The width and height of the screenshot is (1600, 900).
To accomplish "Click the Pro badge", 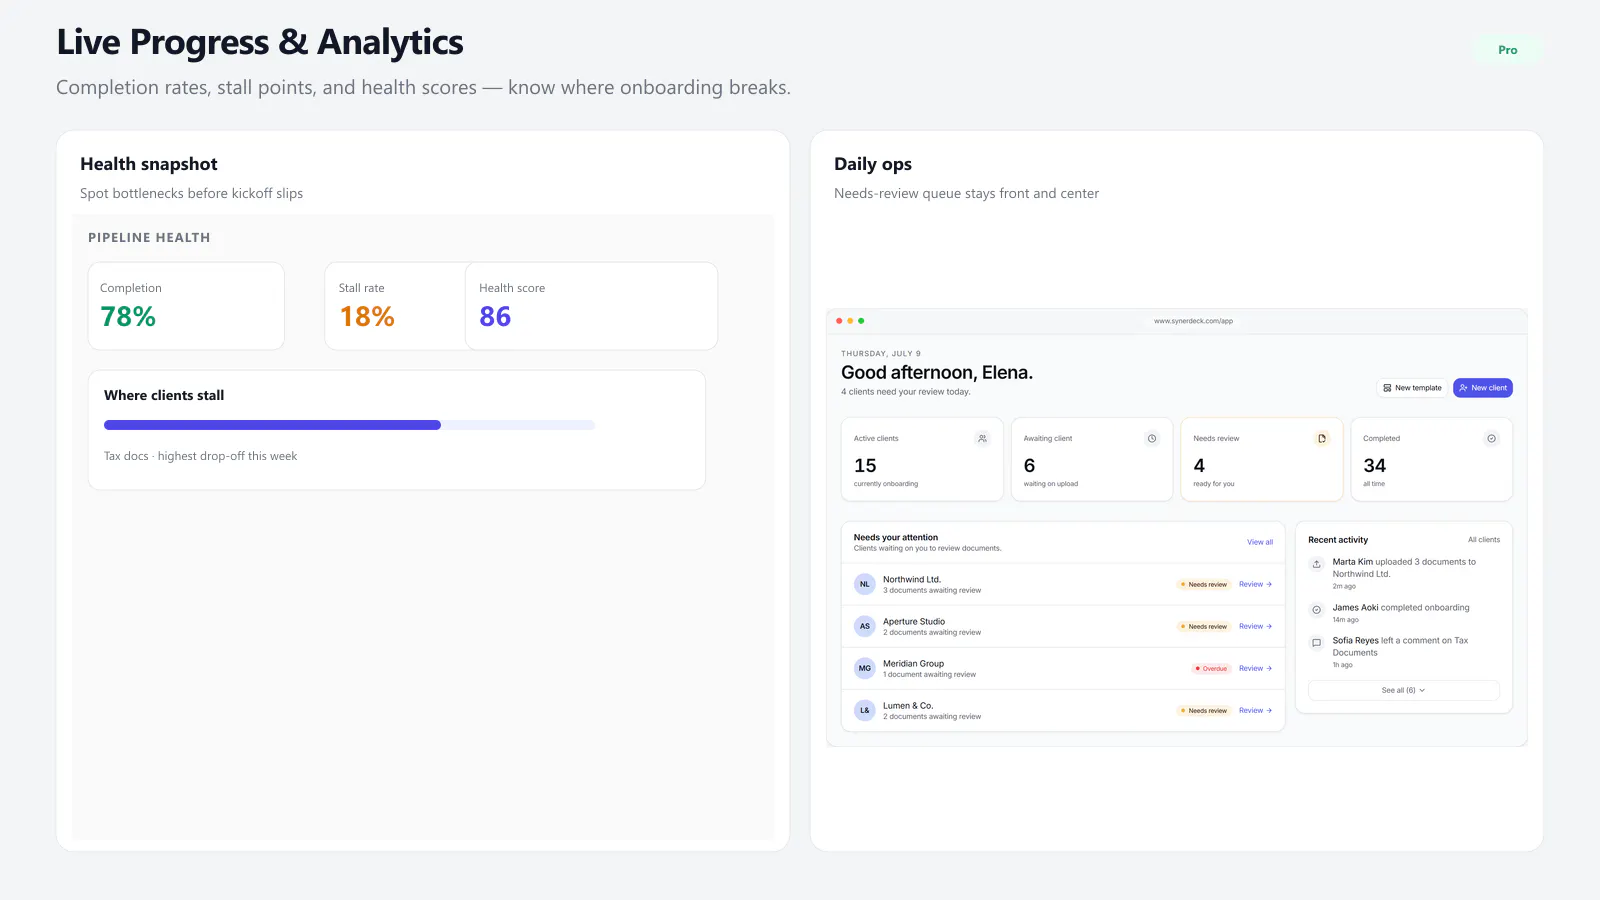I will pos(1508,50).
